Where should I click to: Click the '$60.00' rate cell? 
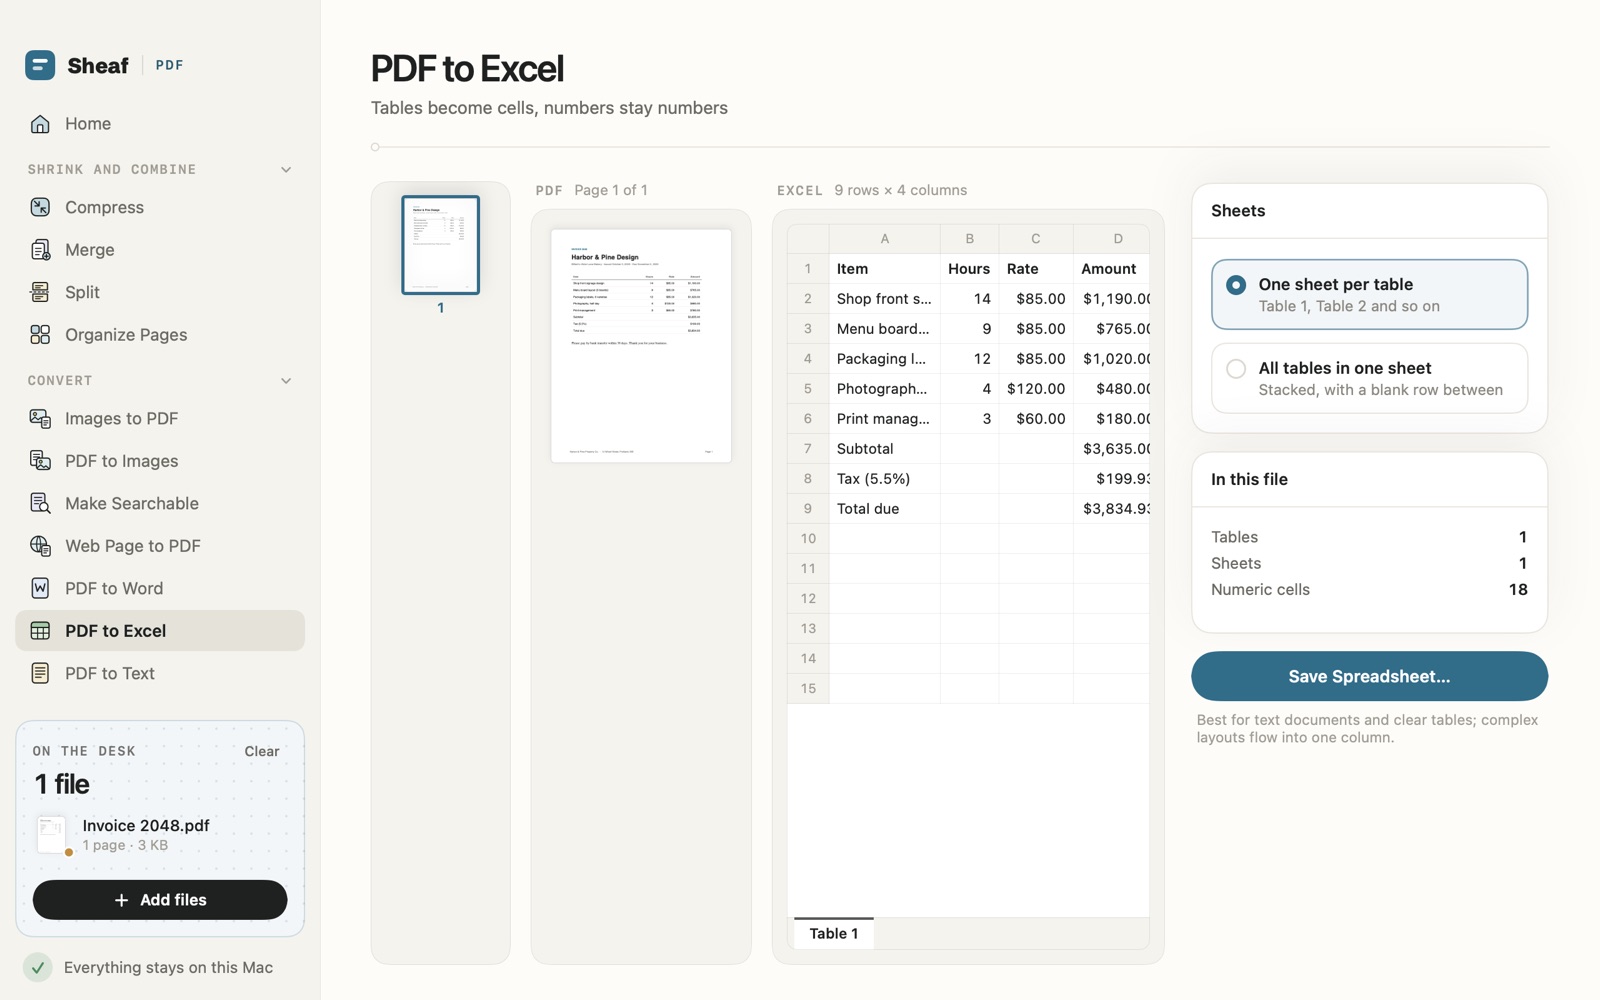coord(1036,419)
